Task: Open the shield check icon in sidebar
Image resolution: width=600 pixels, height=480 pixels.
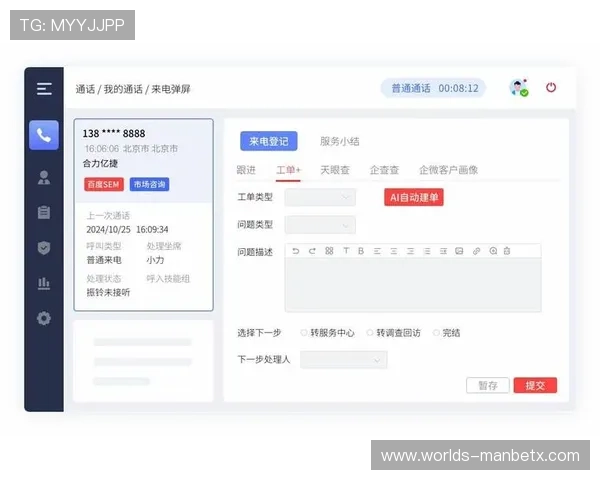Action: tap(44, 248)
